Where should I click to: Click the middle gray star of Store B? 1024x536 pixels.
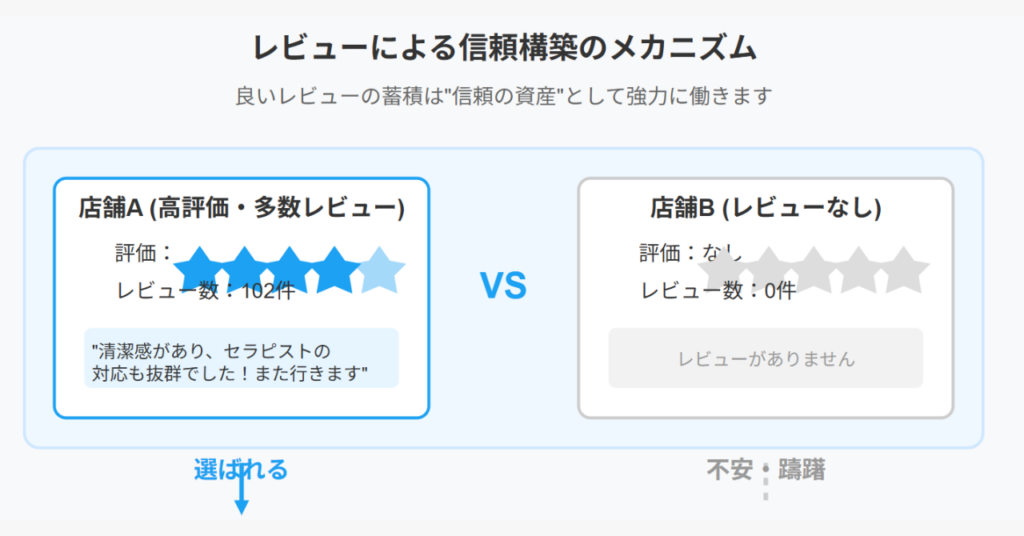pos(813,270)
